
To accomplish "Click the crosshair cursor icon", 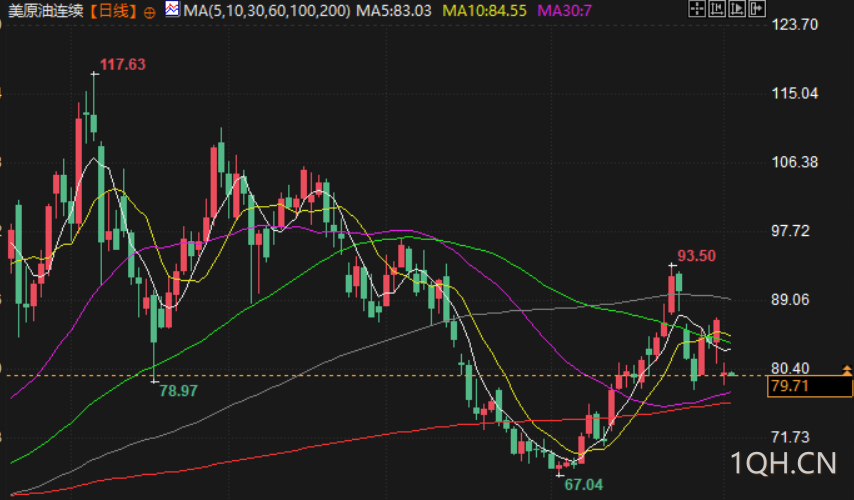I will pyautogui.click(x=697, y=8).
